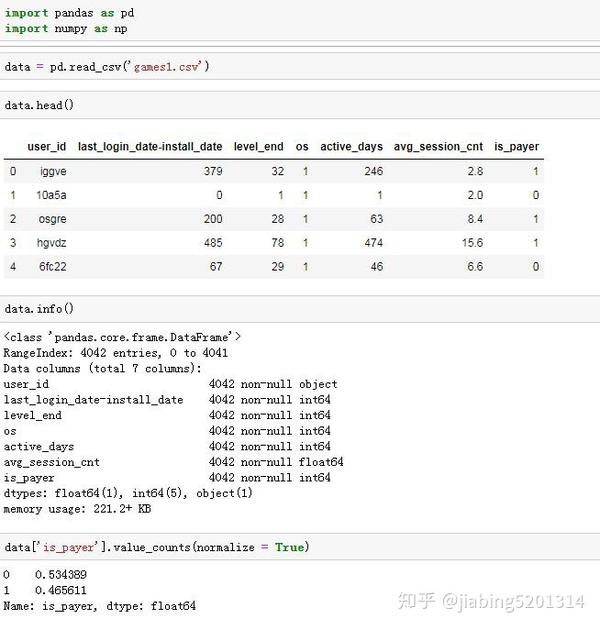Click the user_id cell '10a5a'

click(x=51, y=195)
